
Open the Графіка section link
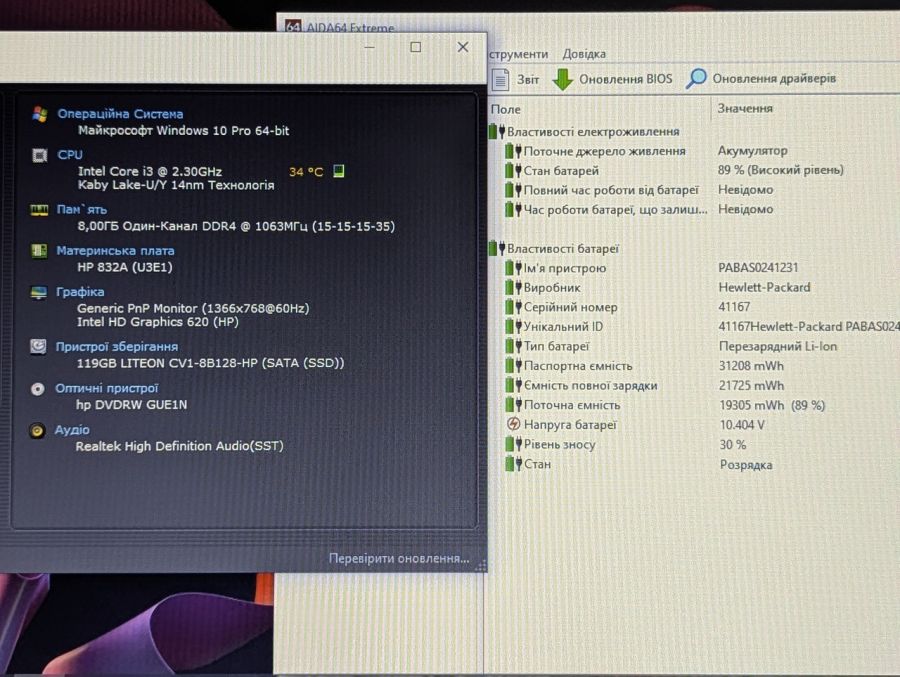80,292
